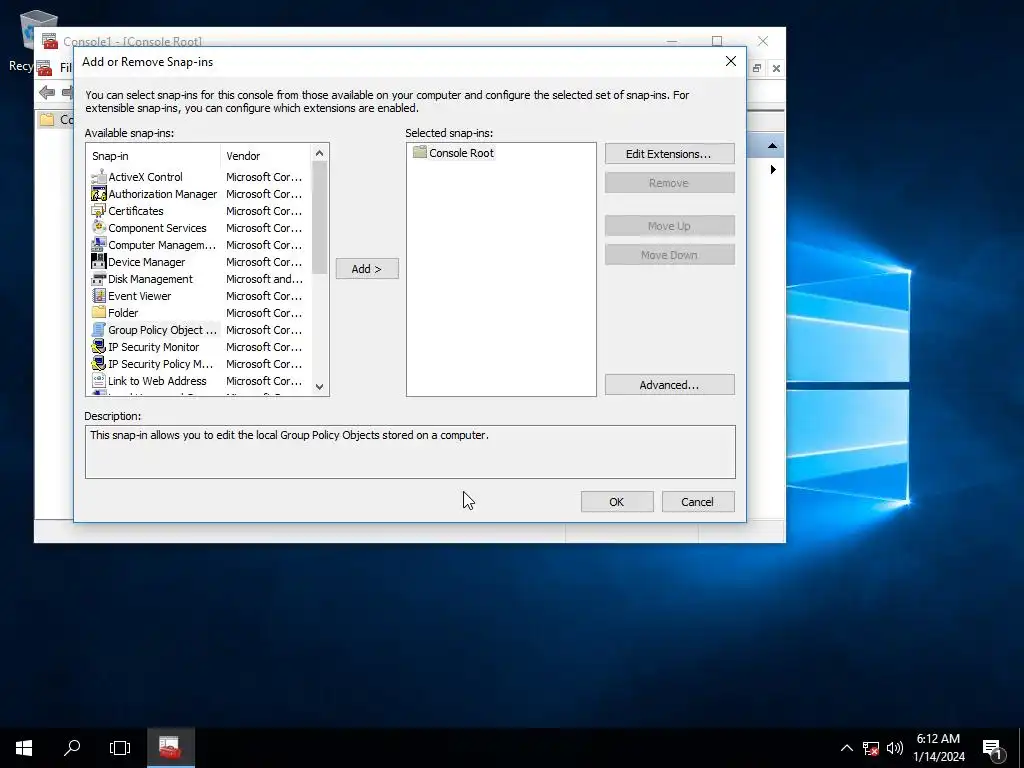Open the Action Center notifications icon
The width and height of the screenshot is (1024, 768).
click(x=993, y=749)
